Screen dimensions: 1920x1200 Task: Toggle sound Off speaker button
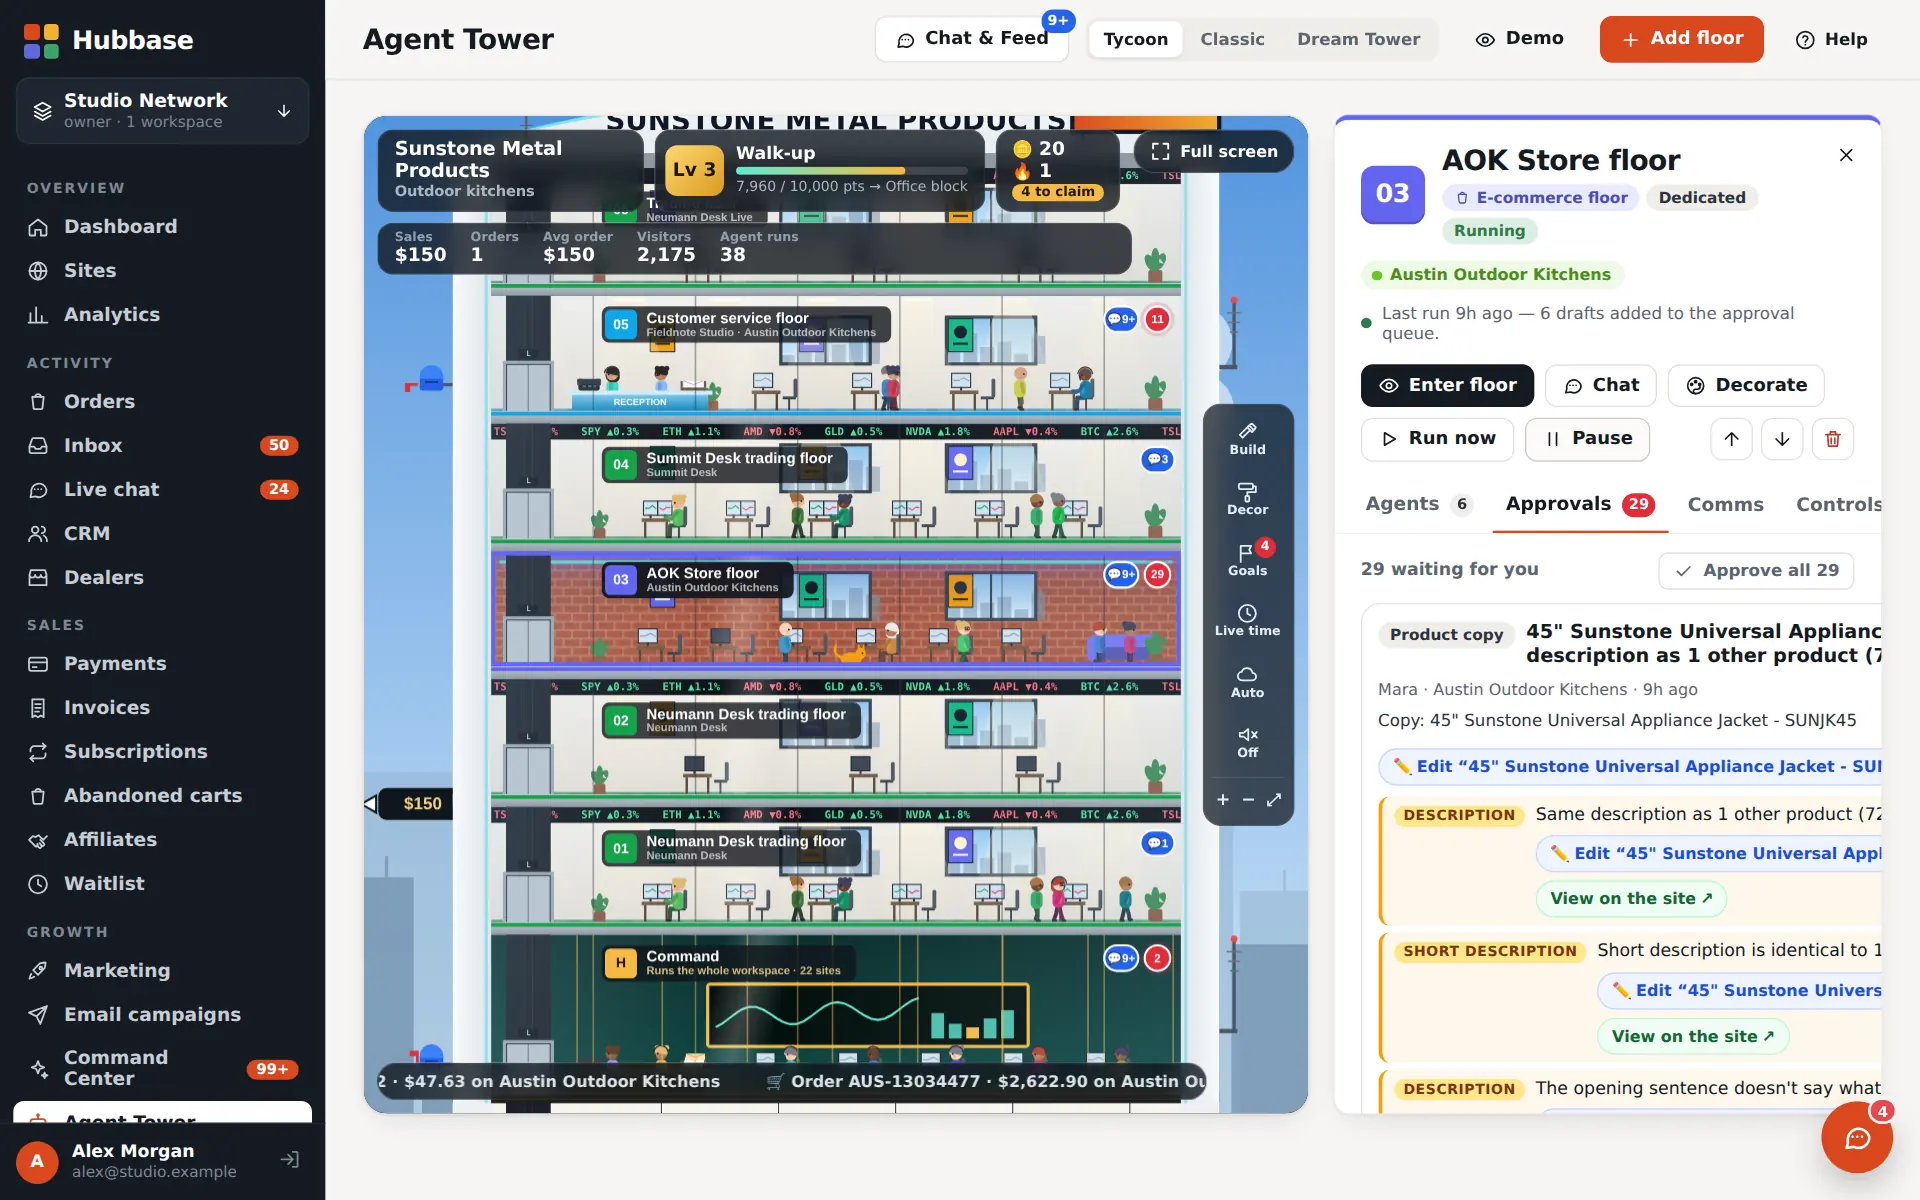[x=1247, y=742]
